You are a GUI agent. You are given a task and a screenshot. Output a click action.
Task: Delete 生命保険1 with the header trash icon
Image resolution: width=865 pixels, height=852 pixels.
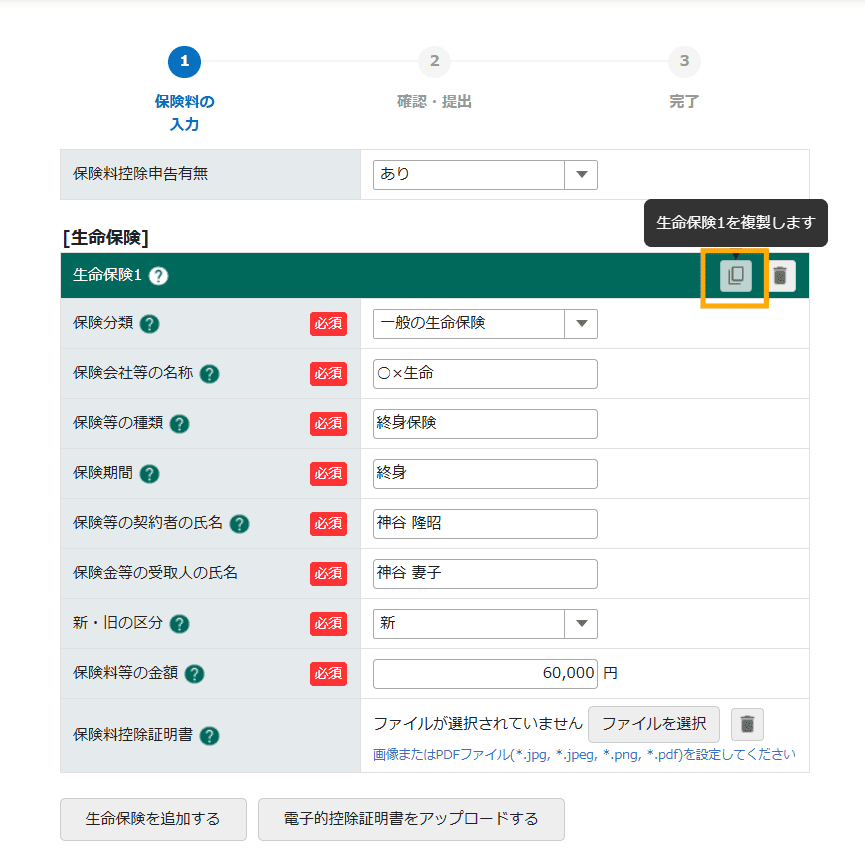779,275
